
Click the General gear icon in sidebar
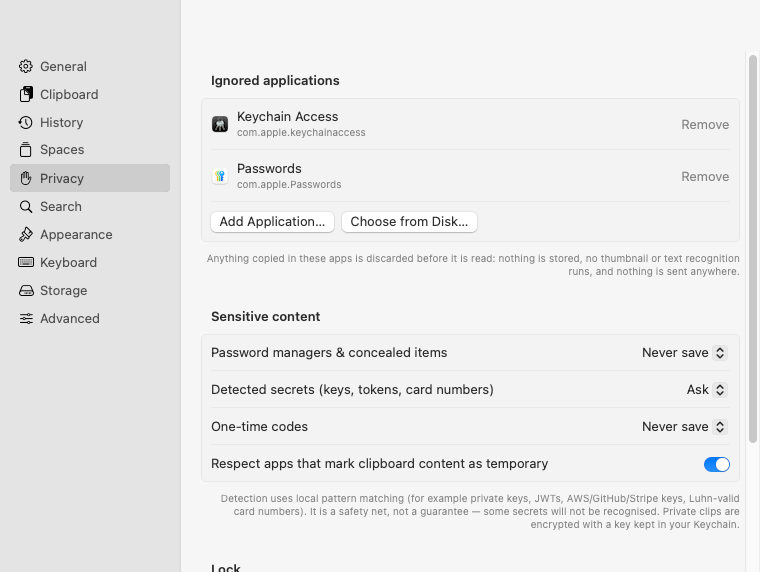[26, 66]
